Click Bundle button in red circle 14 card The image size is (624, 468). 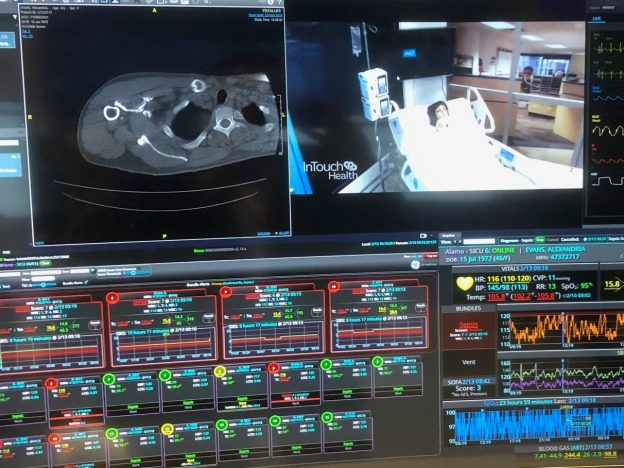coord(421,306)
